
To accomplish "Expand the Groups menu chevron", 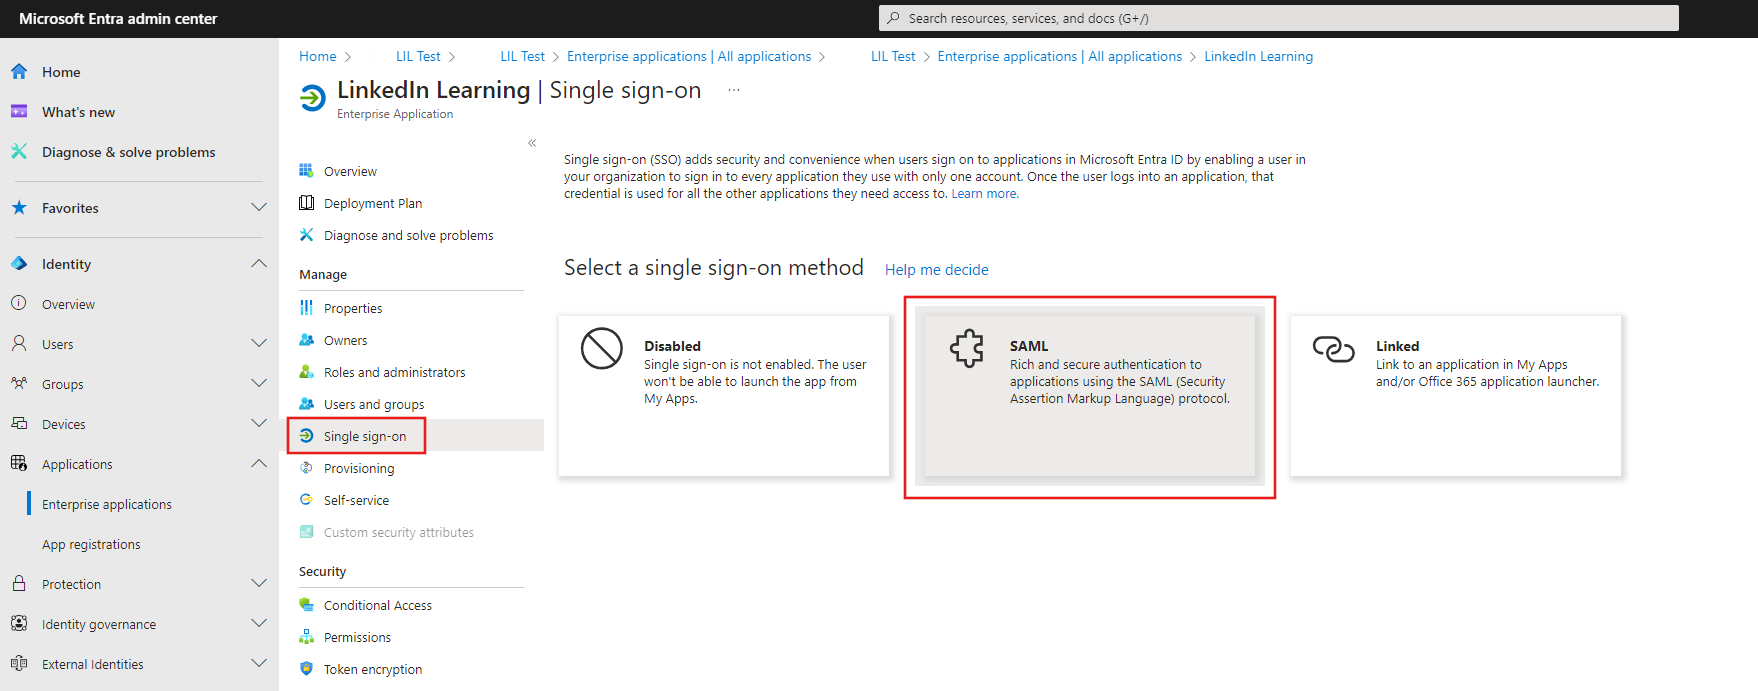I will pyautogui.click(x=259, y=383).
